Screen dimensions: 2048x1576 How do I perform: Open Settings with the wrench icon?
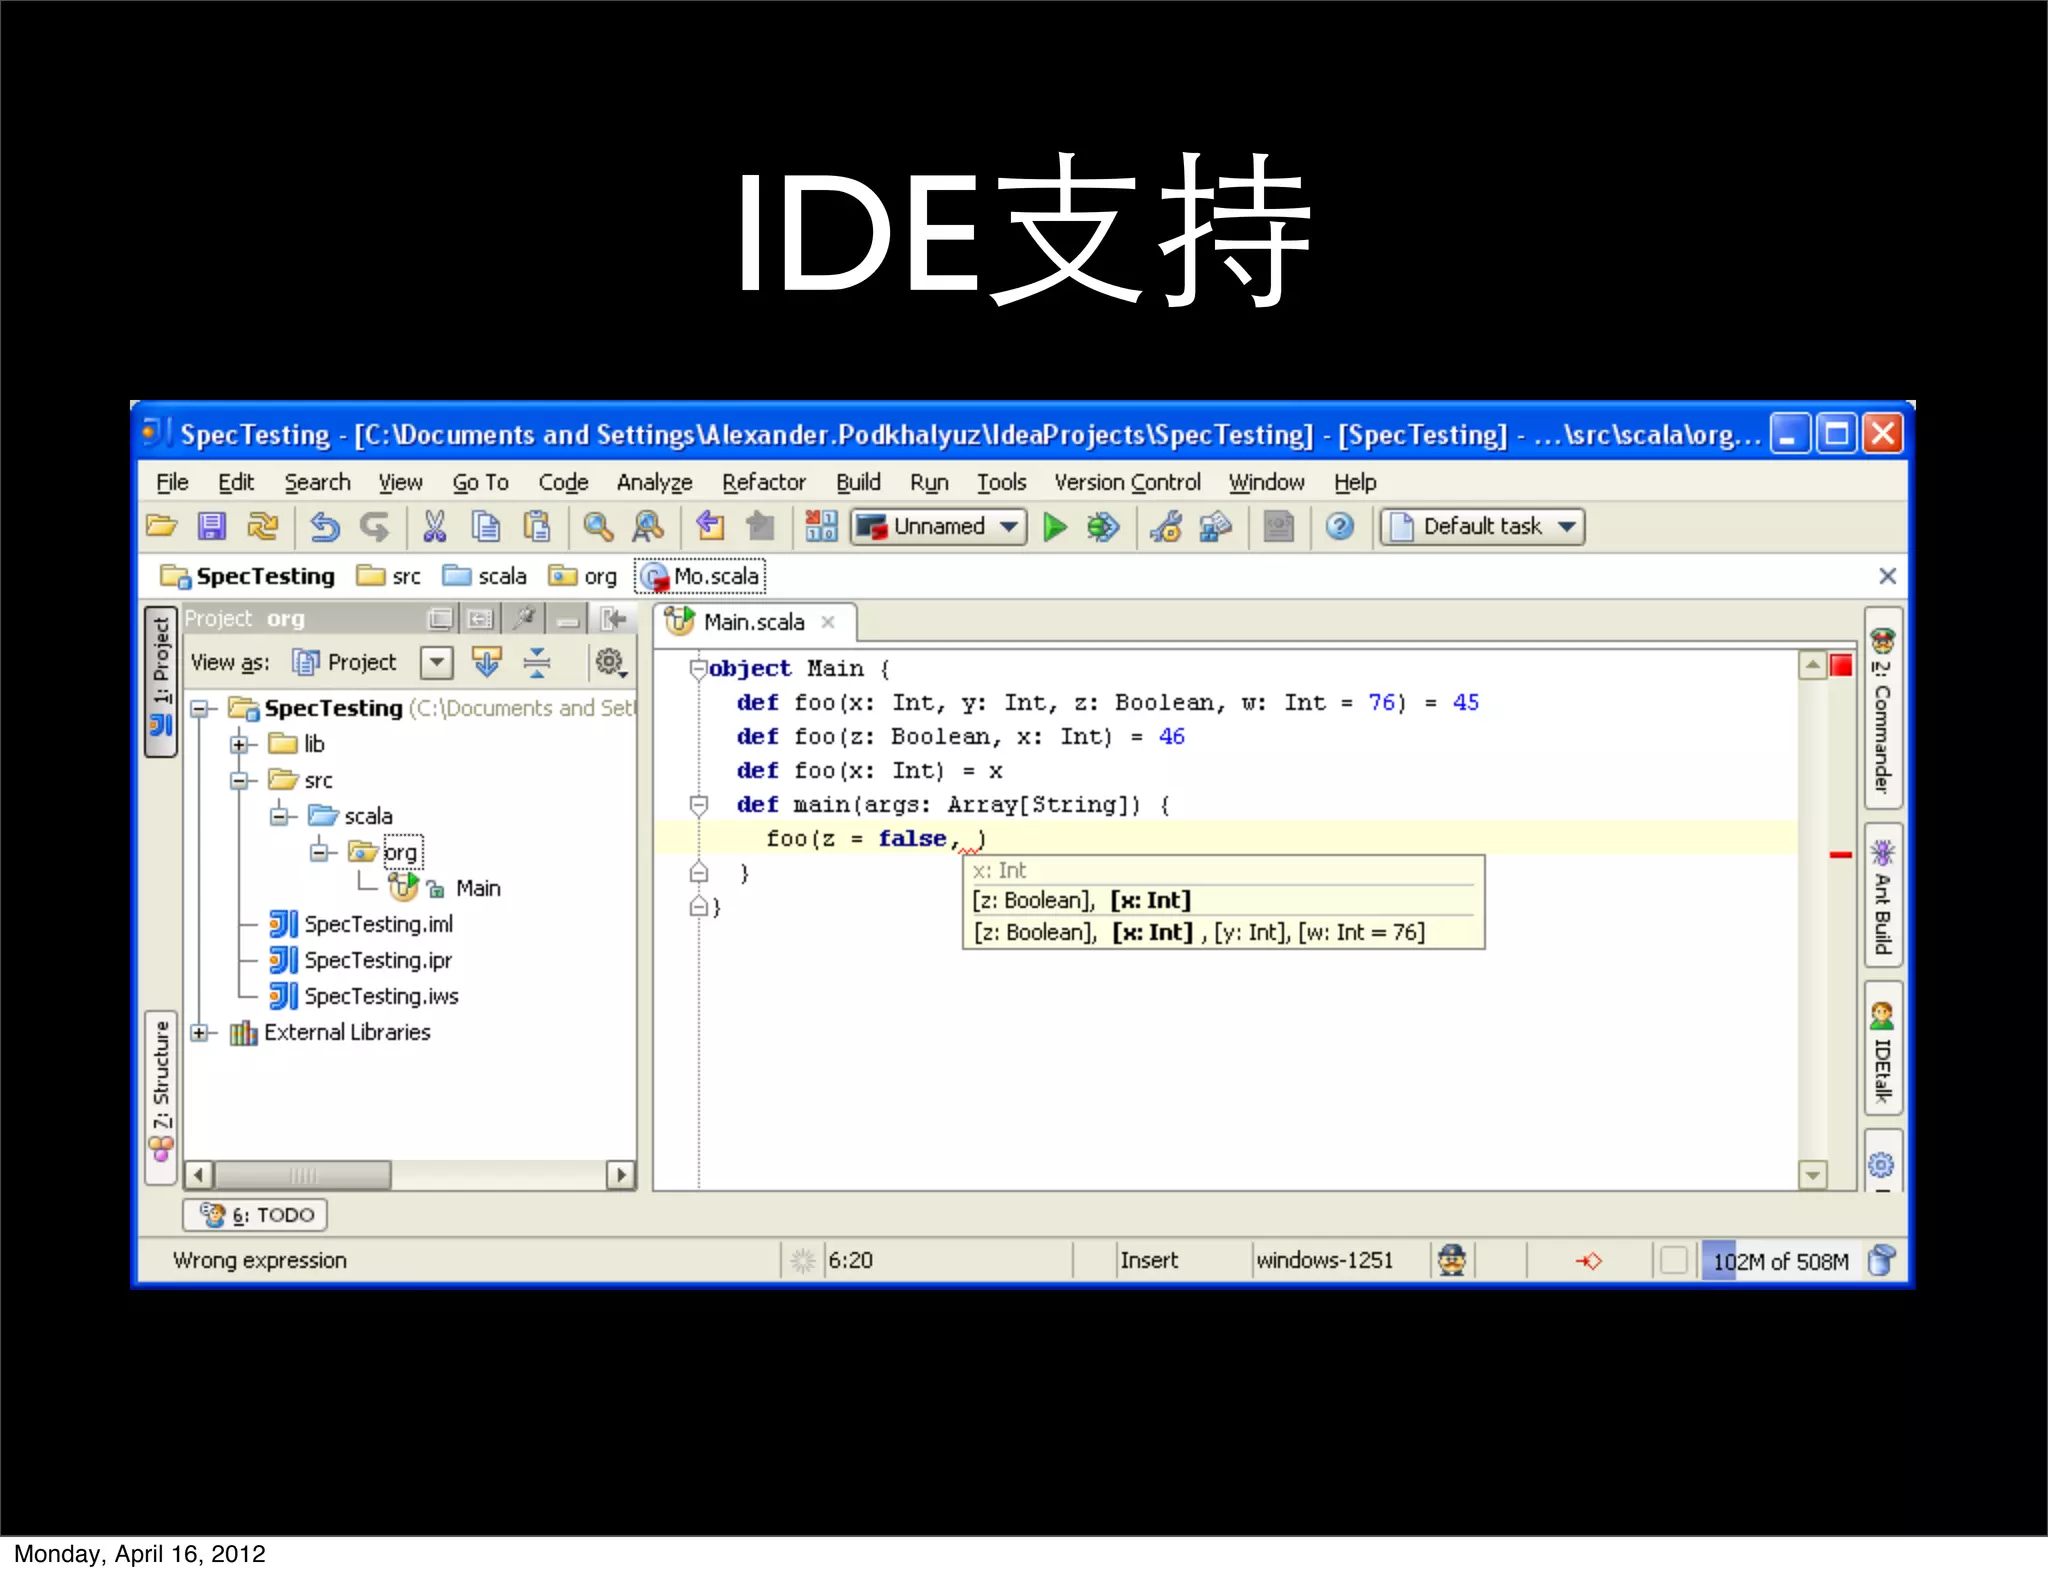[1166, 526]
